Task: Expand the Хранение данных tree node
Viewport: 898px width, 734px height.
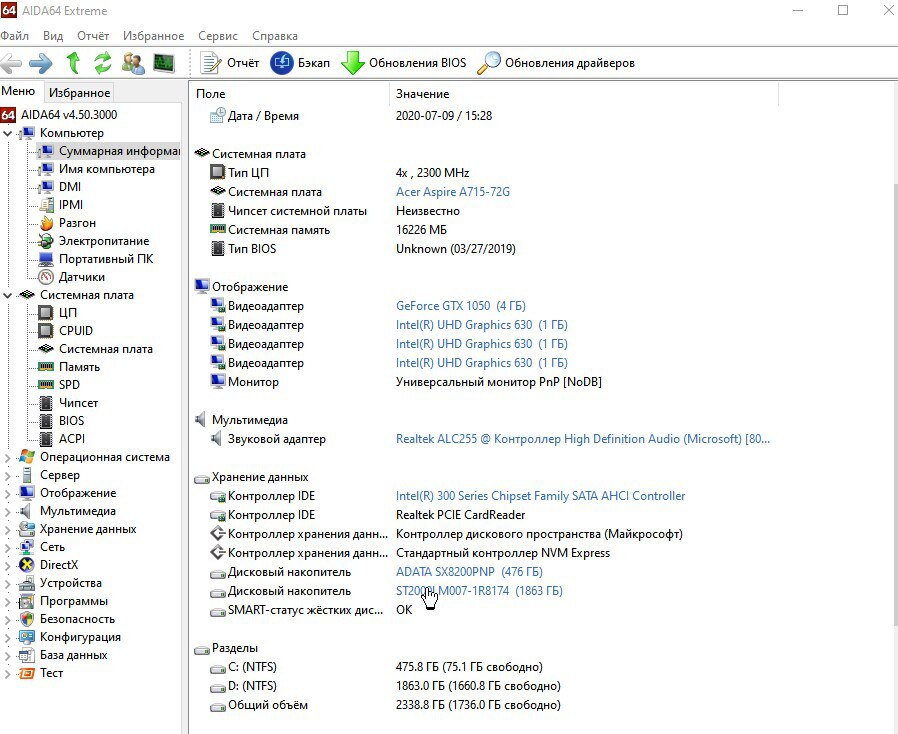Action: coord(7,530)
